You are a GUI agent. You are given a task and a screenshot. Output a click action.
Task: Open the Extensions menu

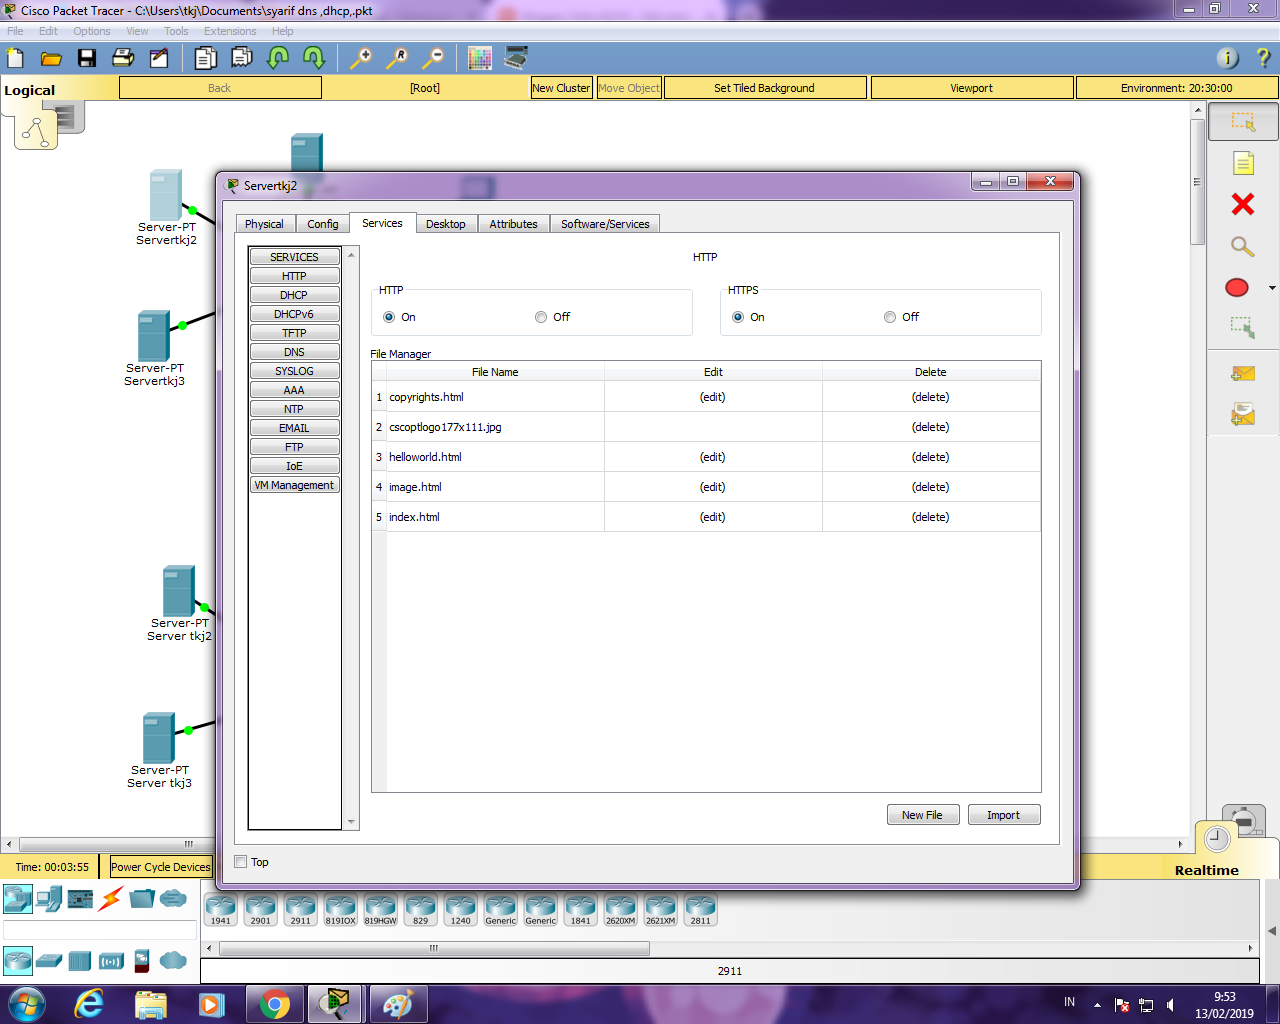230,31
